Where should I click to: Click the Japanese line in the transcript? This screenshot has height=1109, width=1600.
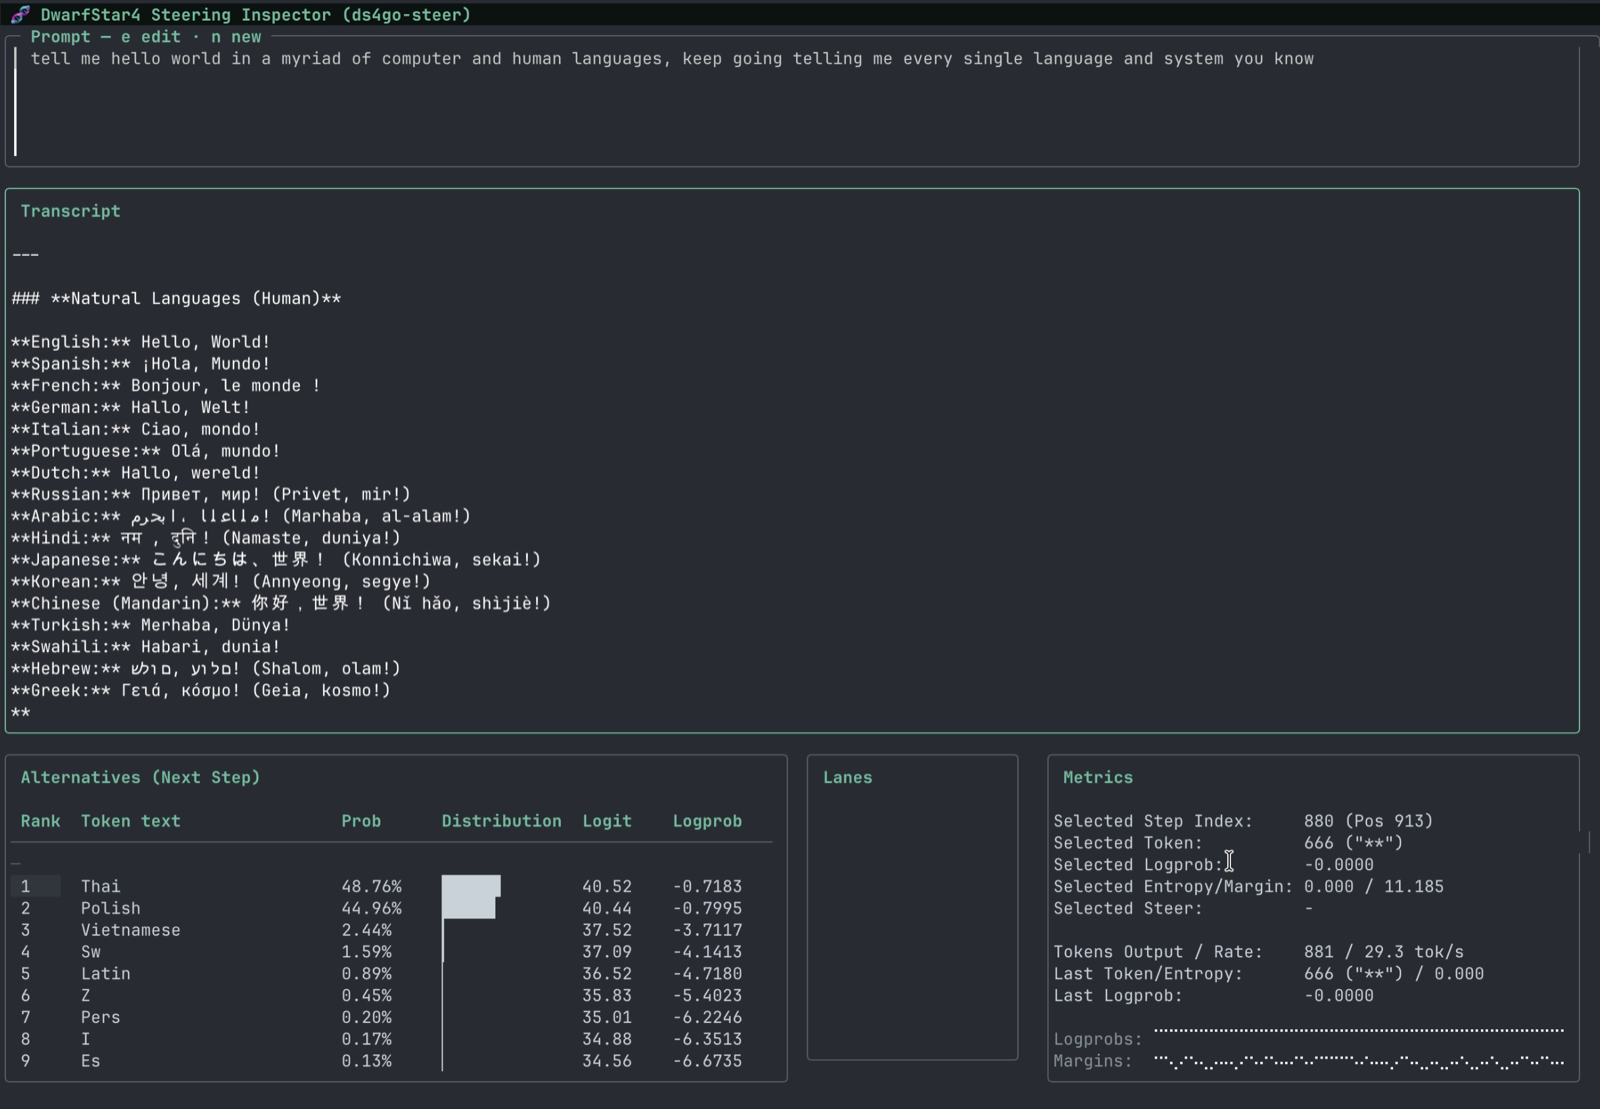(276, 560)
